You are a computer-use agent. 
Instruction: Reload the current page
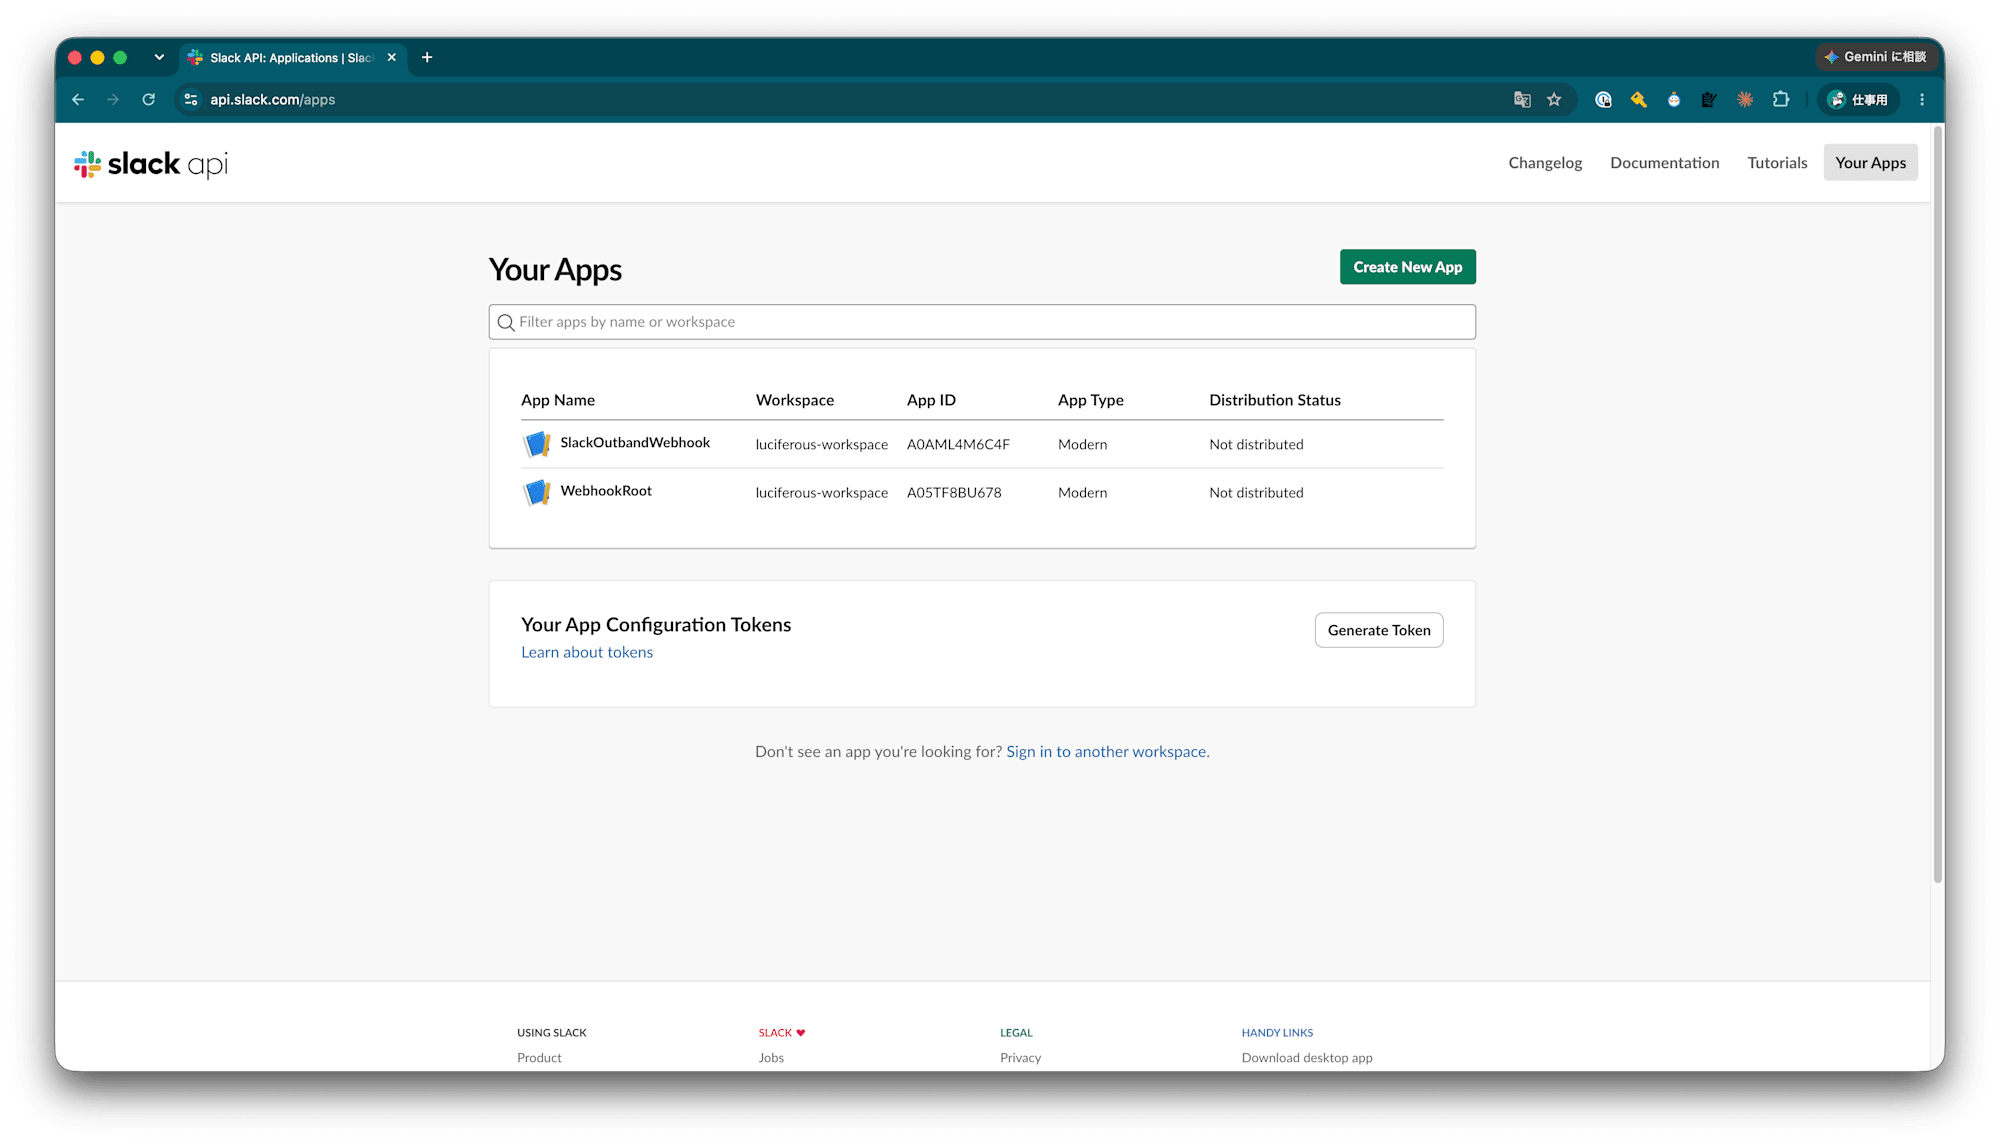(x=149, y=100)
